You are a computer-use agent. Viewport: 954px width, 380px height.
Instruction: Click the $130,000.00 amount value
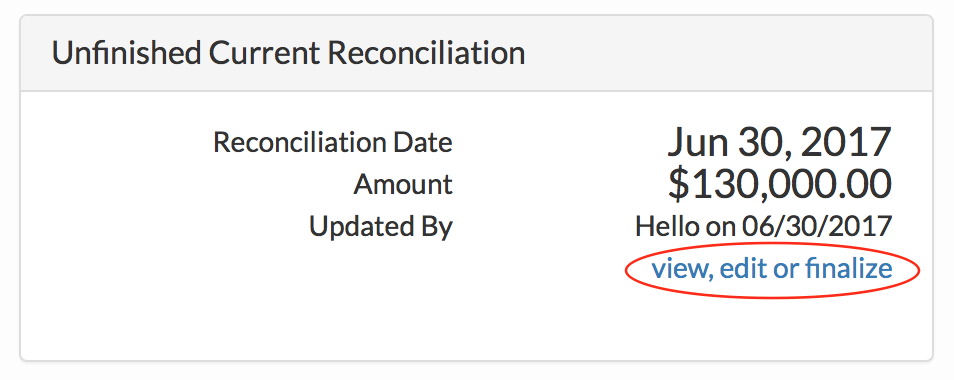779,184
